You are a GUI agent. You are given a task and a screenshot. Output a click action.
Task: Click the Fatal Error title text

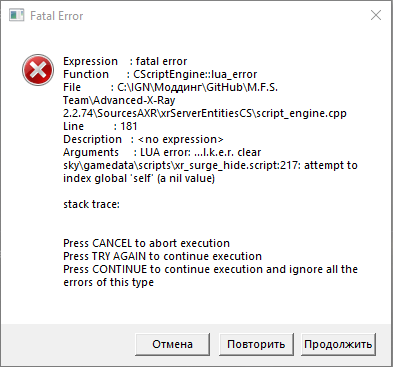click(x=56, y=16)
